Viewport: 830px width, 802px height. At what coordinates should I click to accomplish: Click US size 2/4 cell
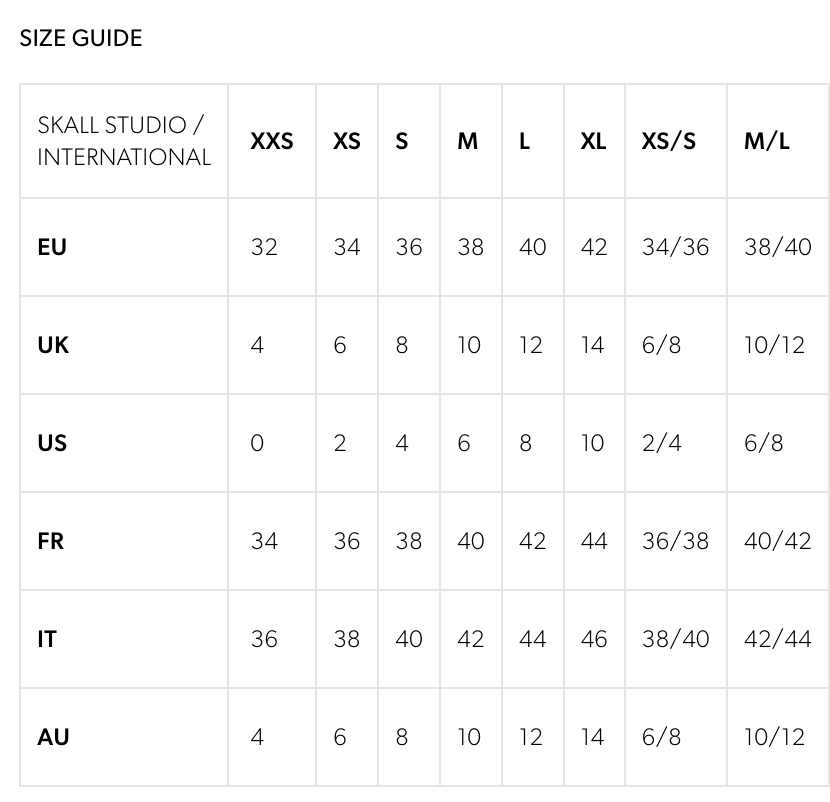662,443
